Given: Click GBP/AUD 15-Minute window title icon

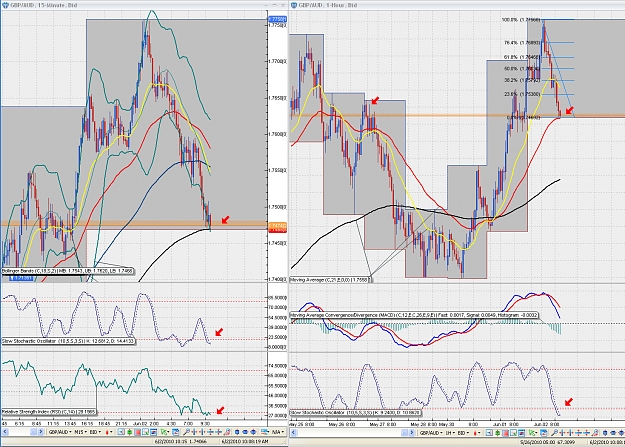Looking at the screenshot, I should (x=6, y=5).
